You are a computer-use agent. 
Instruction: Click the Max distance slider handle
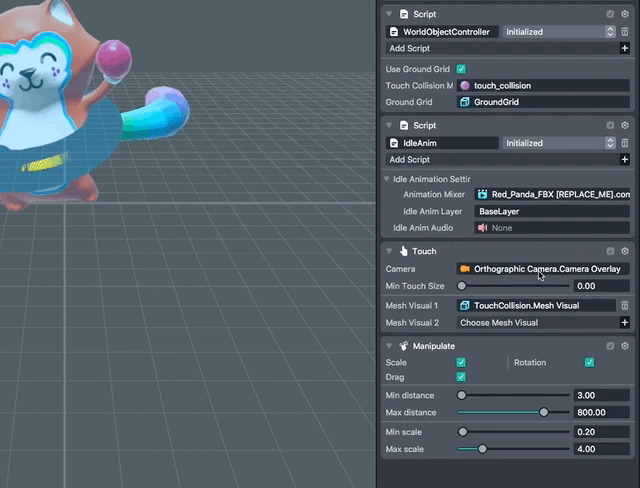[544, 413]
